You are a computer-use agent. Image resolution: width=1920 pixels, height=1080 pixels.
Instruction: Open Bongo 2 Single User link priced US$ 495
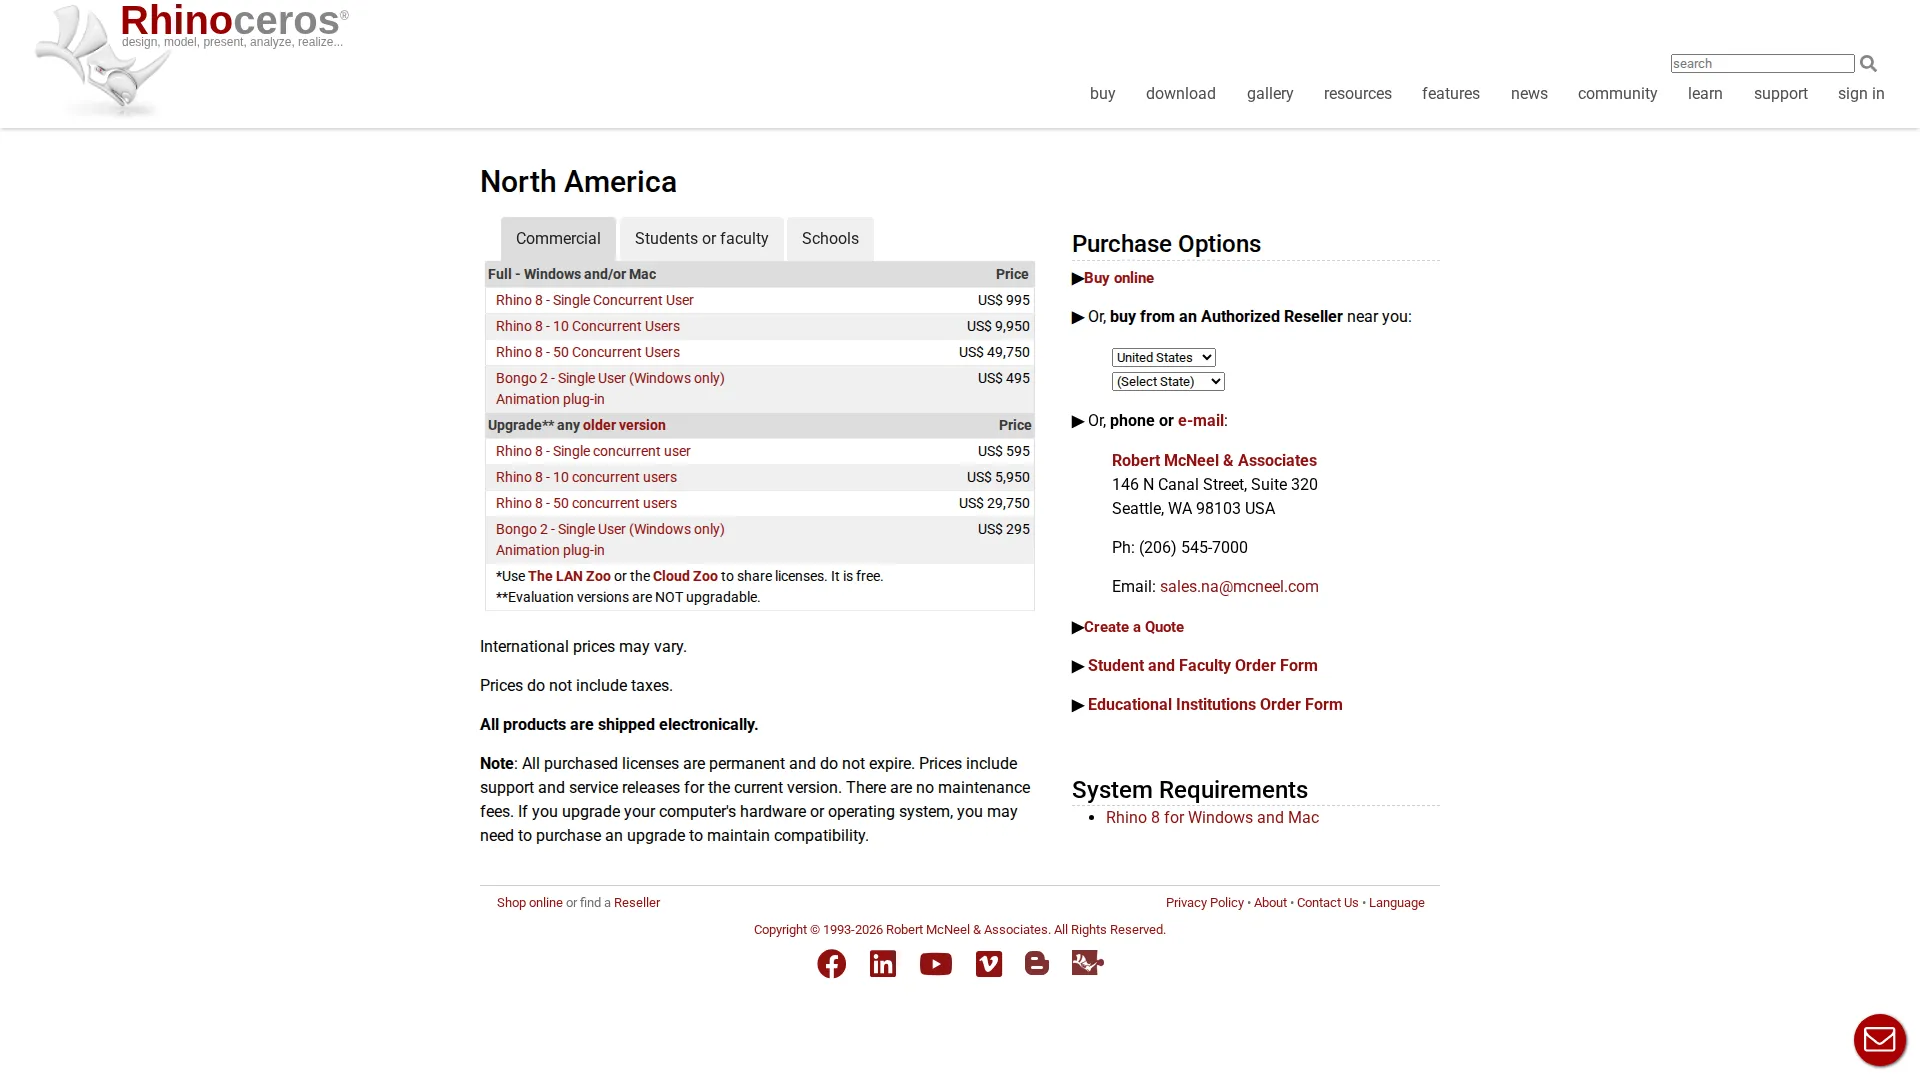click(x=610, y=378)
